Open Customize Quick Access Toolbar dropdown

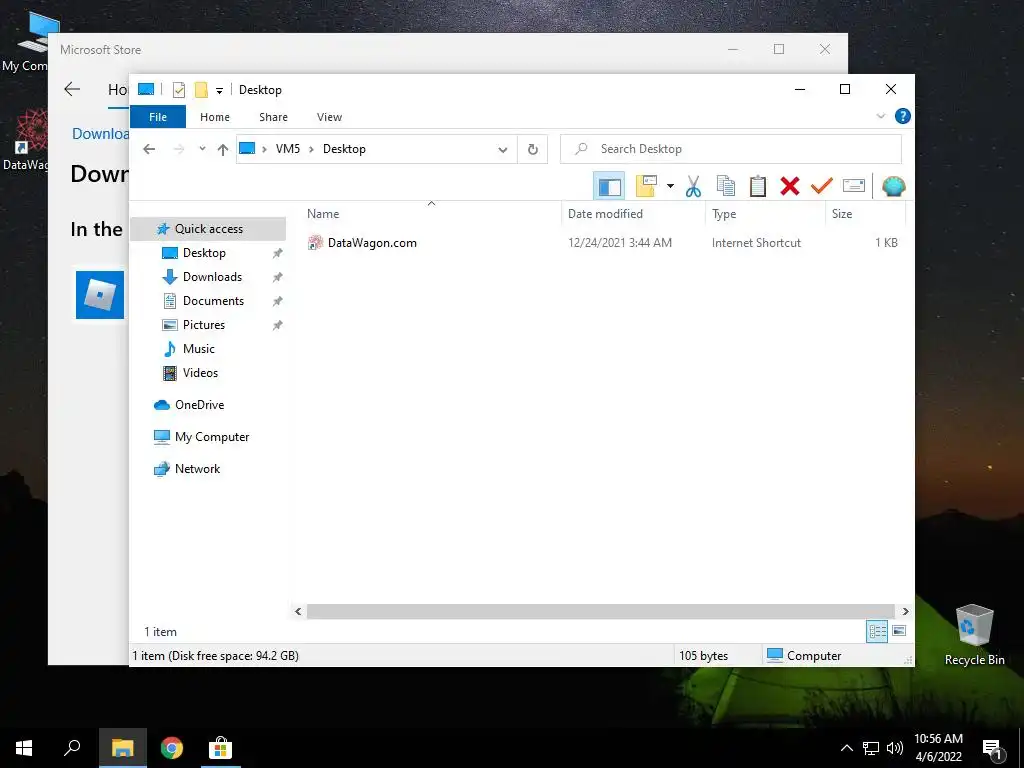coord(219,91)
